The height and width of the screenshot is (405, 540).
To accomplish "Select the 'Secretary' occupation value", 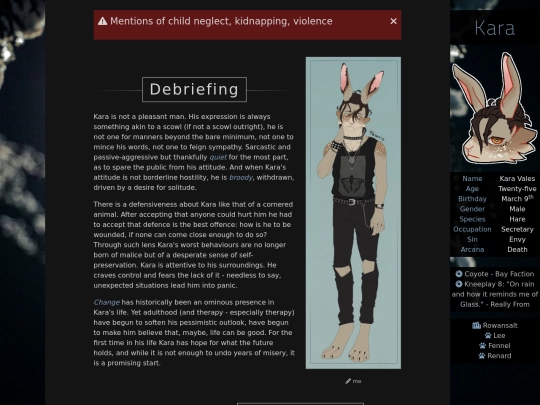I will tap(517, 229).
